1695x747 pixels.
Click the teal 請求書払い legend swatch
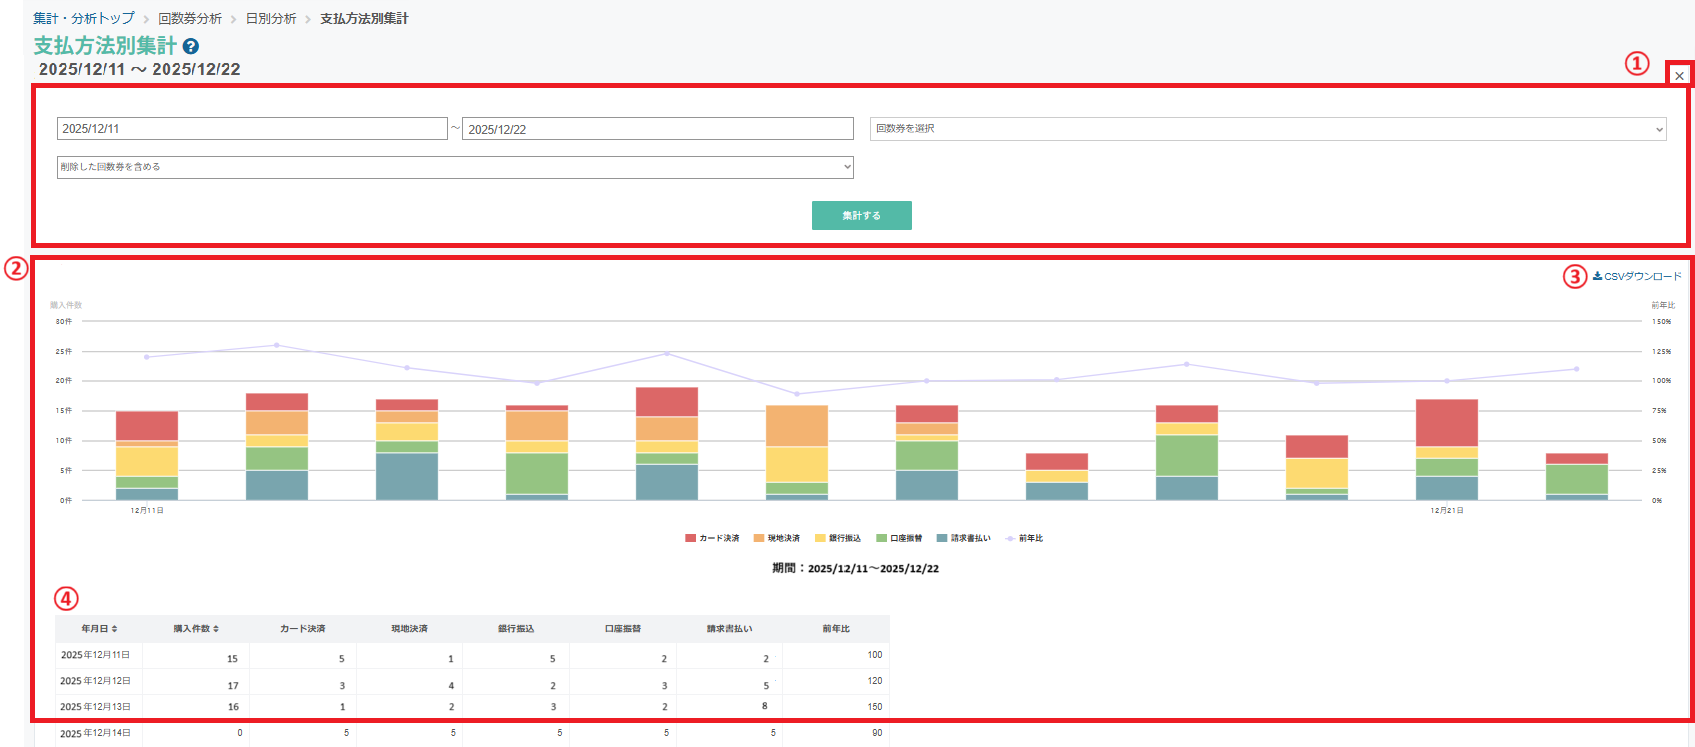tap(942, 538)
